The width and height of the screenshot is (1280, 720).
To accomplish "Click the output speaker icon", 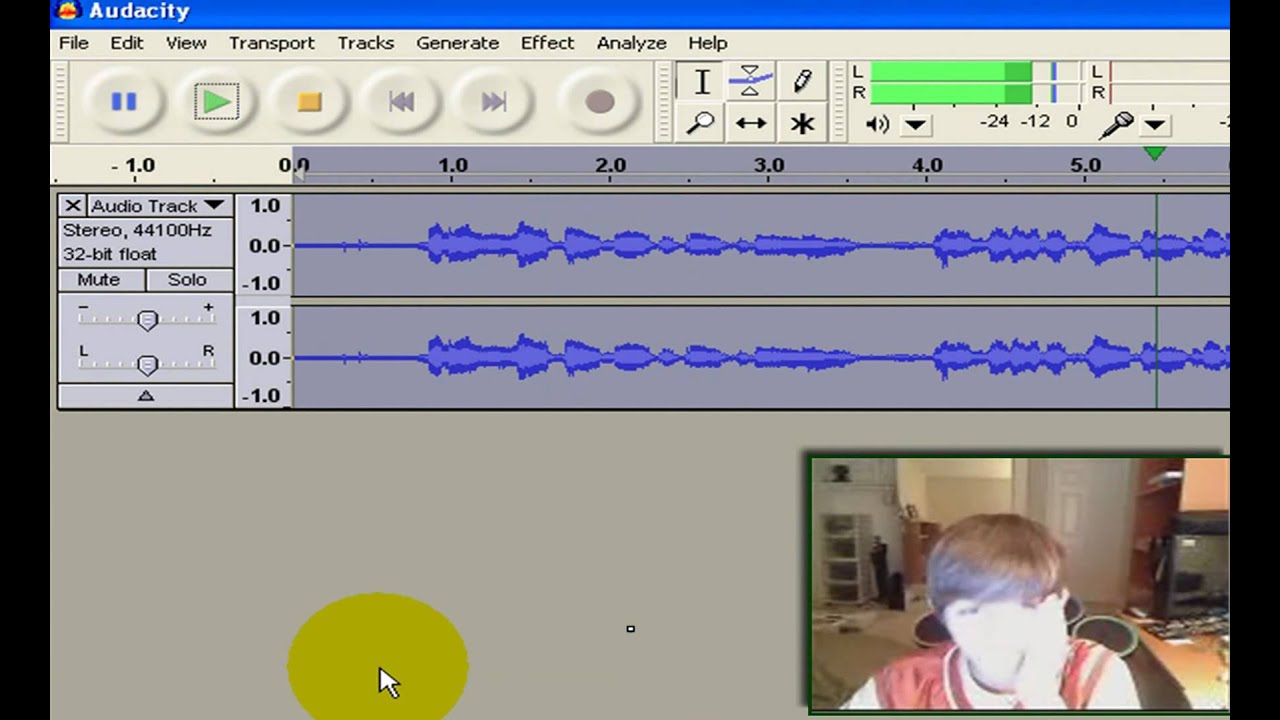I will pyautogui.click(x=877, y=124).
